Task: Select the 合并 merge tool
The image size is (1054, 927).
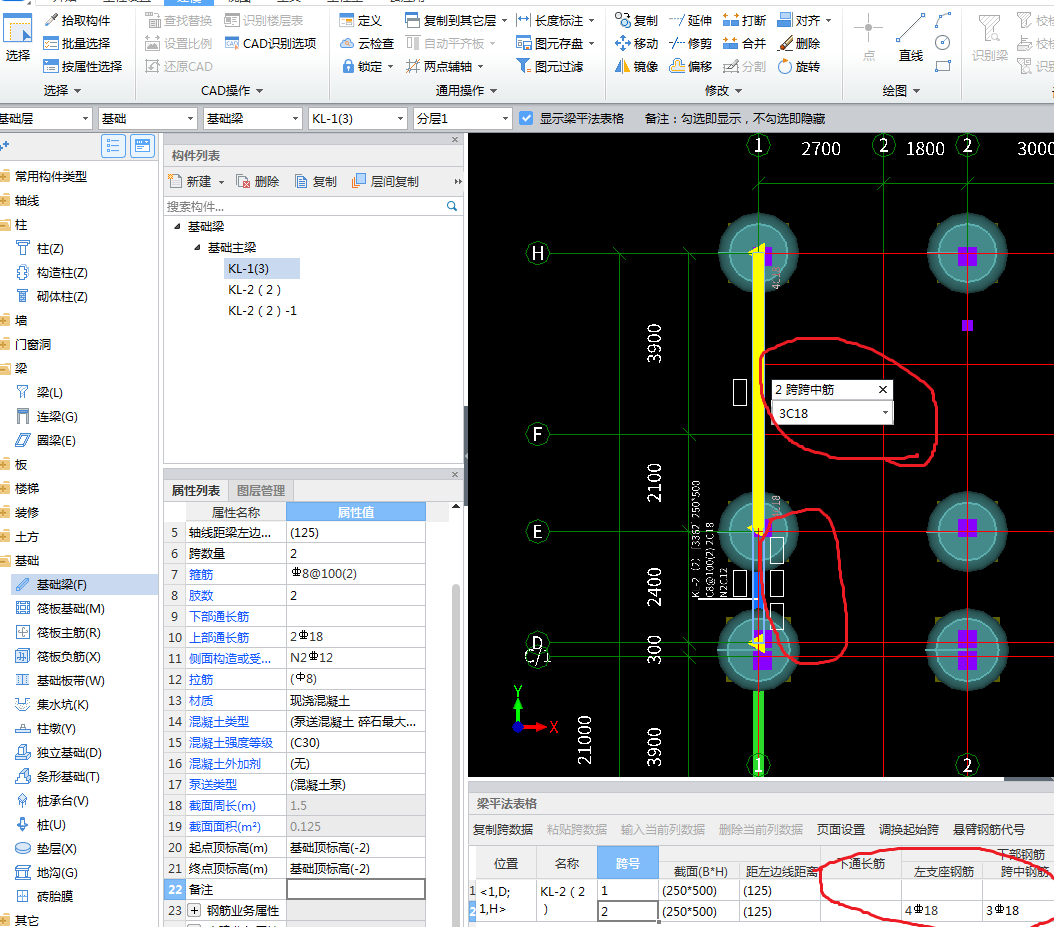Action: click(744, 43)
